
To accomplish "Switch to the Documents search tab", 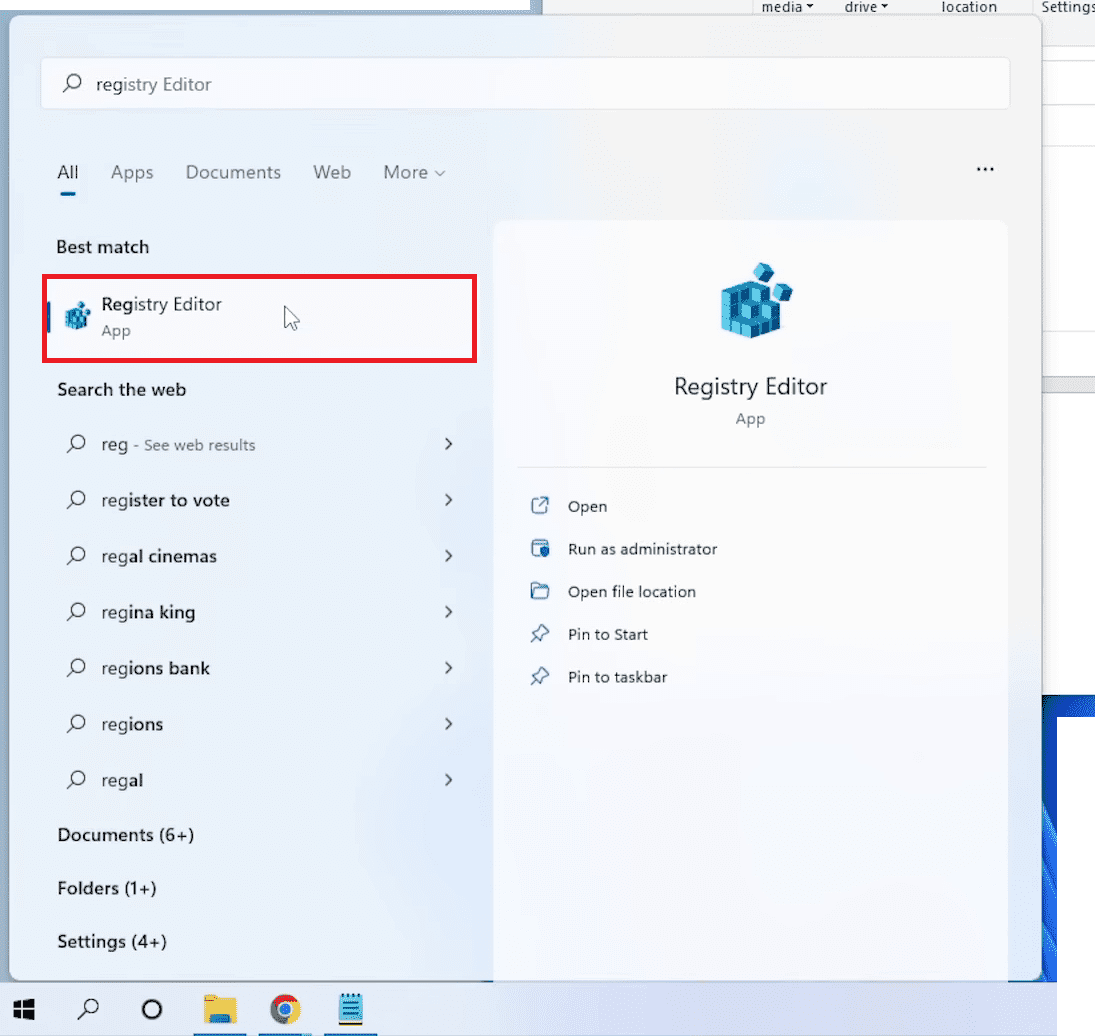I will [233, 172].
